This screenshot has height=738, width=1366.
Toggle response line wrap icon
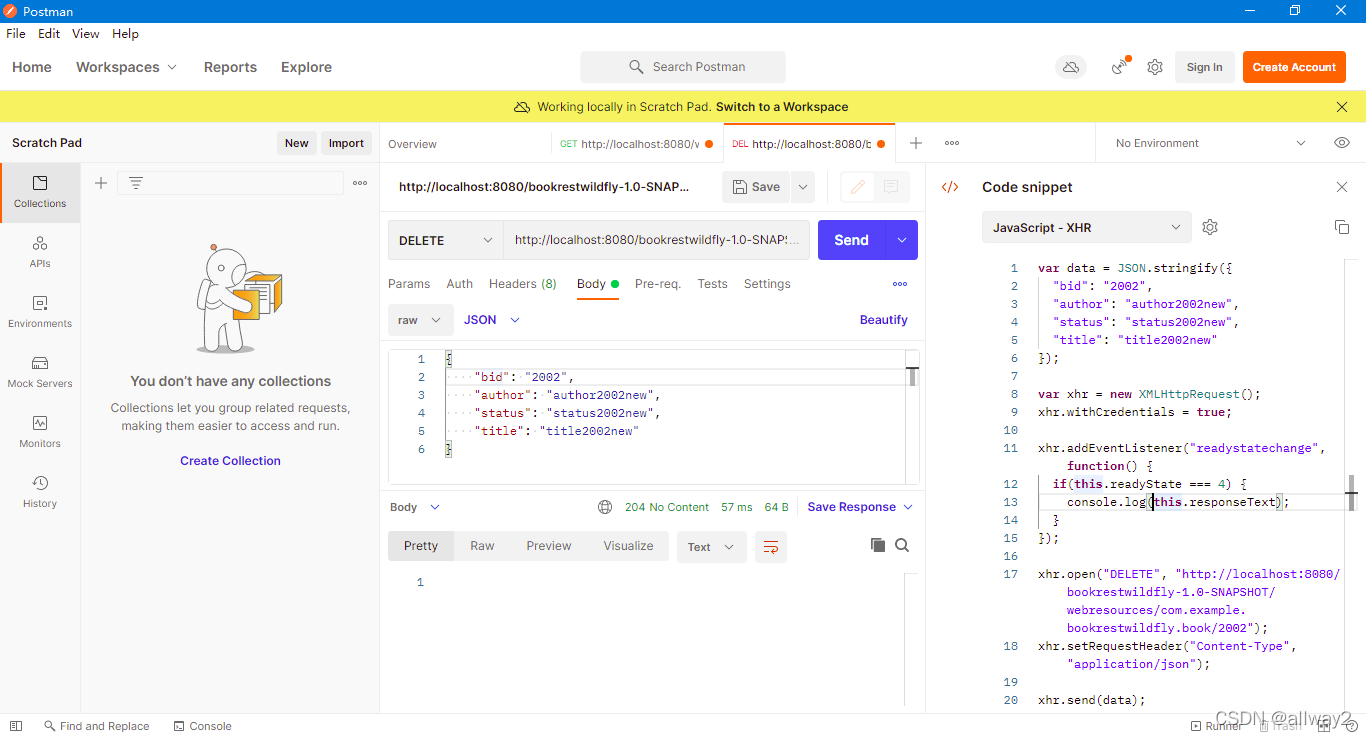pyautogui.click(x=771, y=547)
